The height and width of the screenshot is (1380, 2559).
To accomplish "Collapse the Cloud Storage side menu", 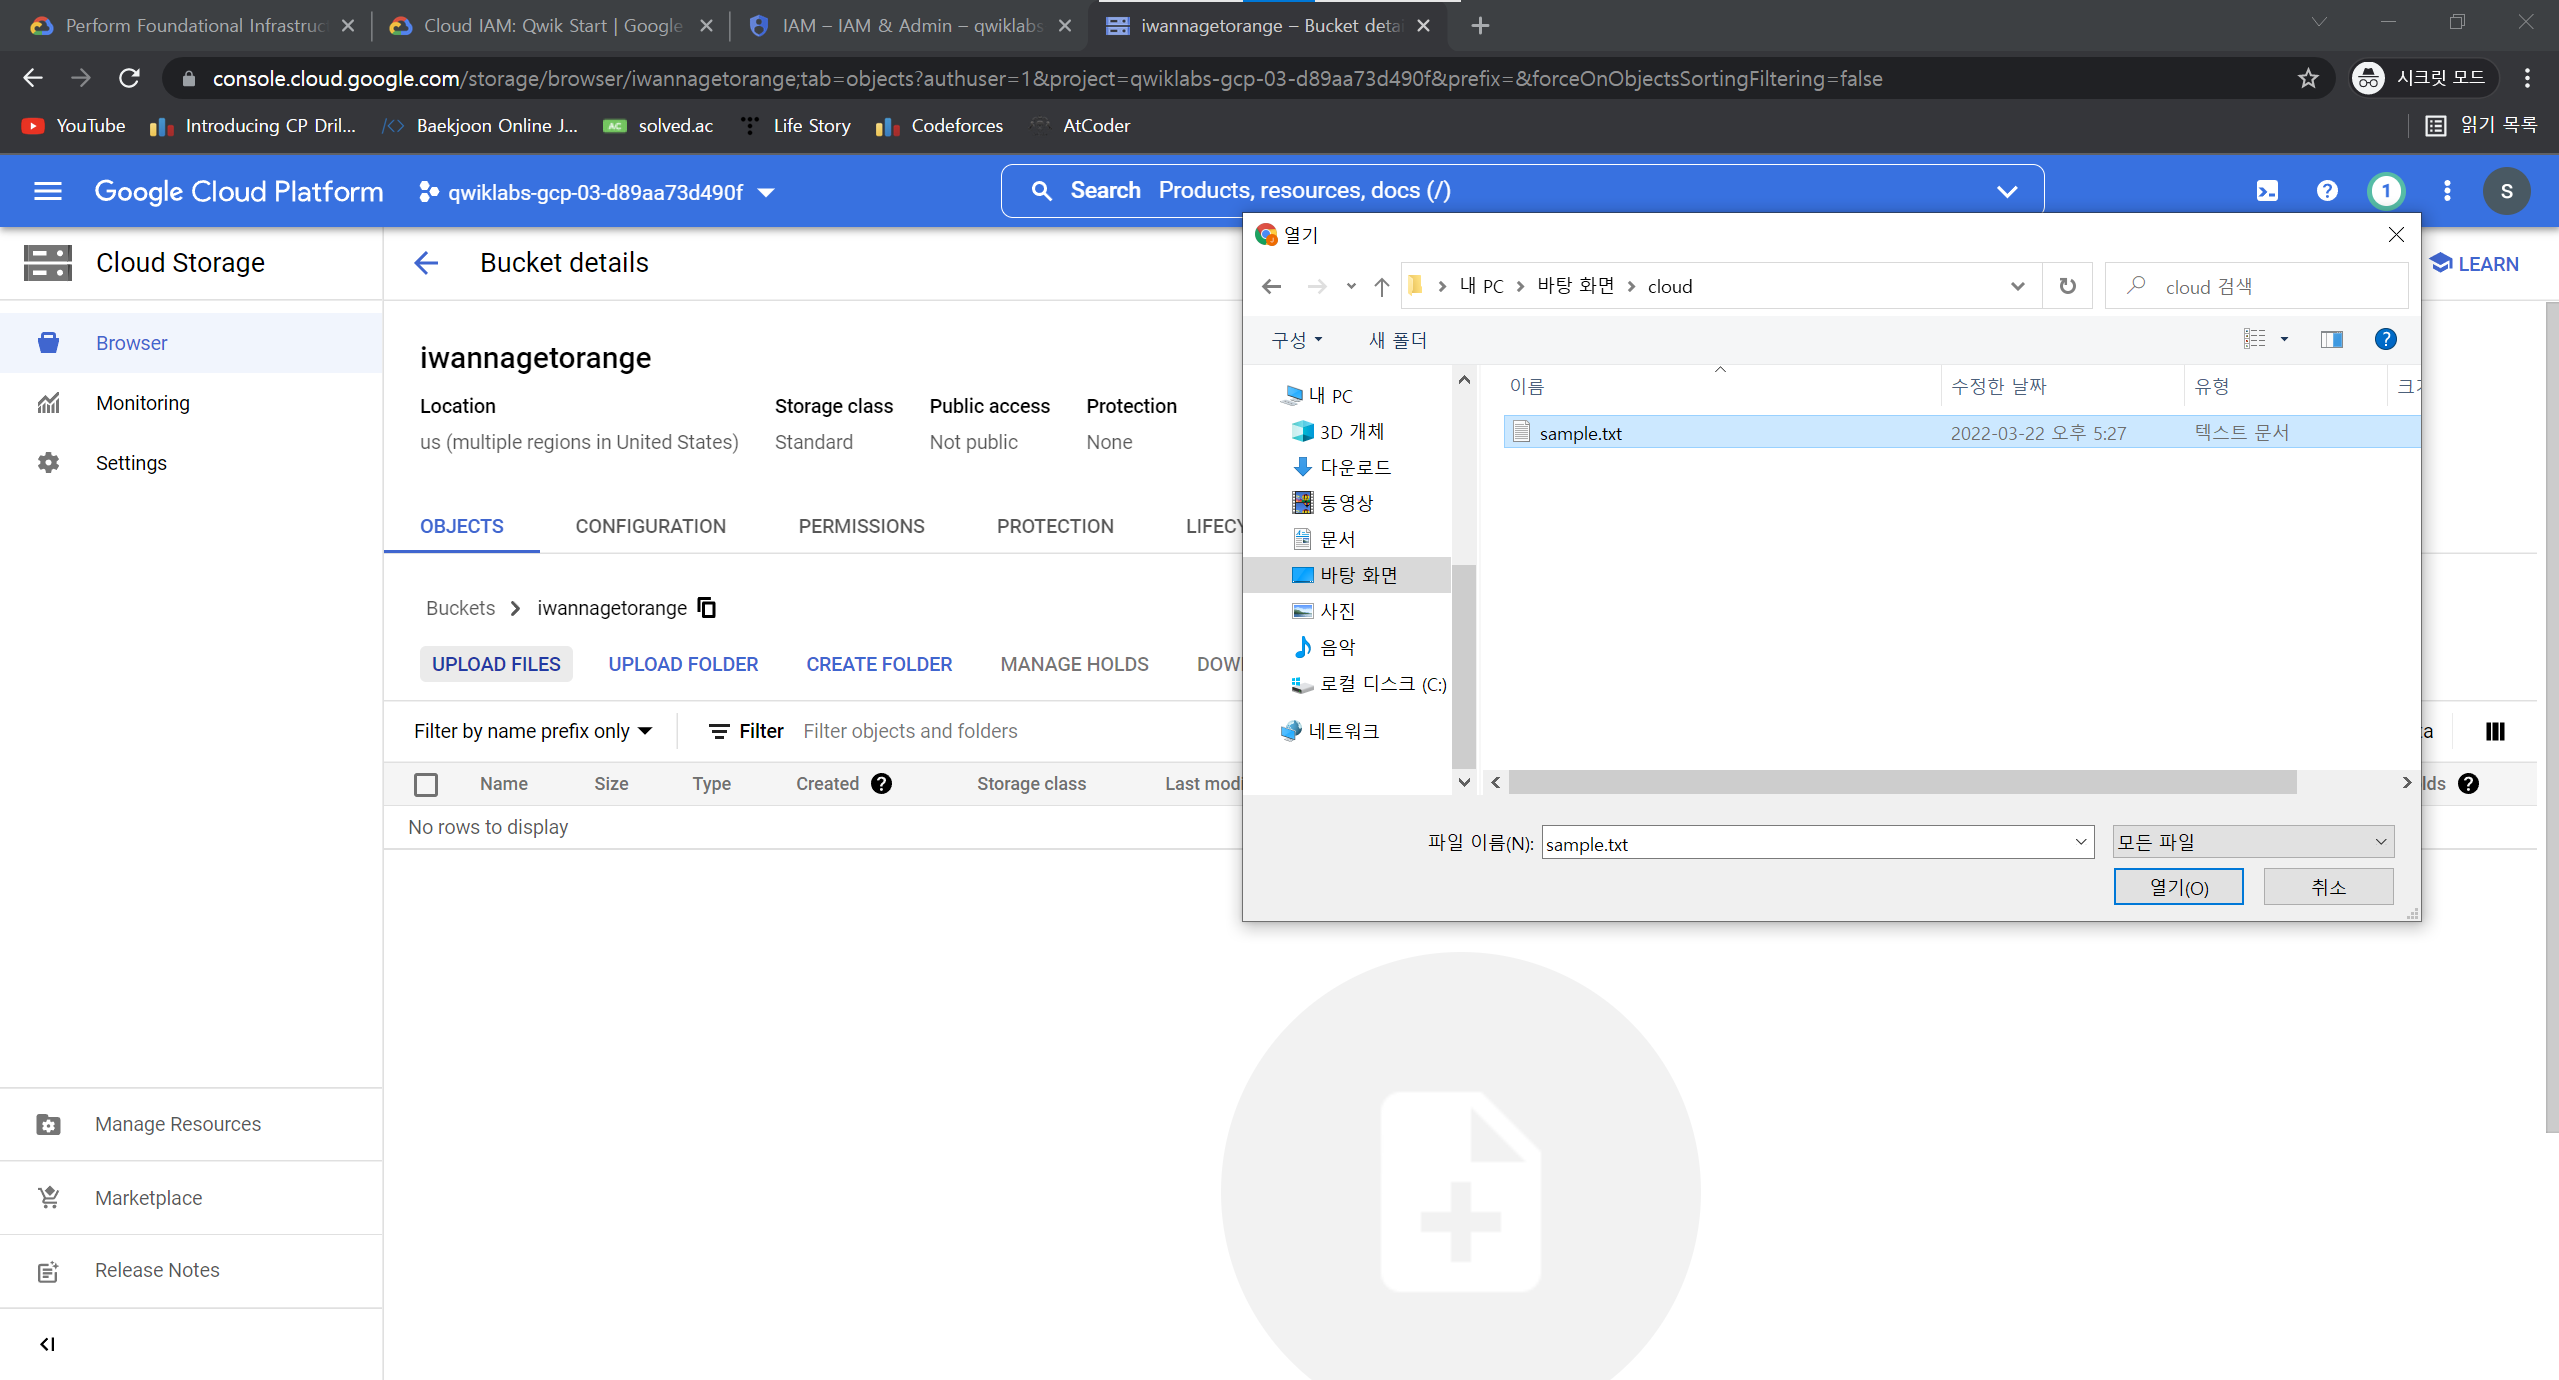I will 47,1344.
